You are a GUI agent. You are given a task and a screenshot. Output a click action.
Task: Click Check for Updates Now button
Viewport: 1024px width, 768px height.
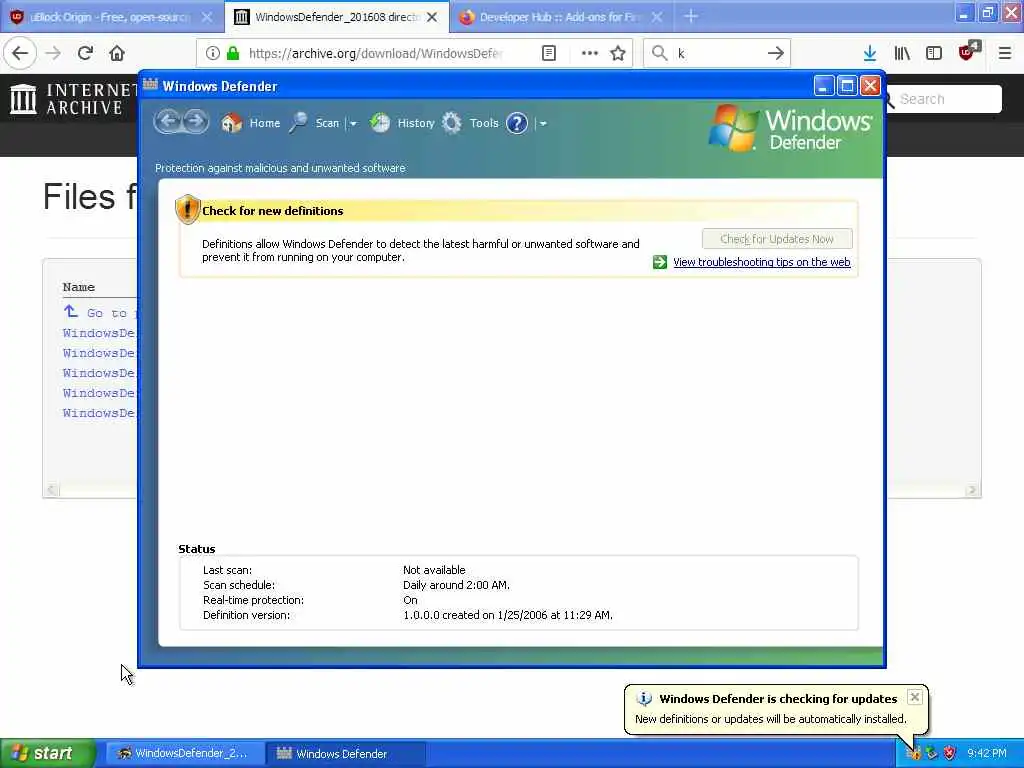[x=776, y=239]
